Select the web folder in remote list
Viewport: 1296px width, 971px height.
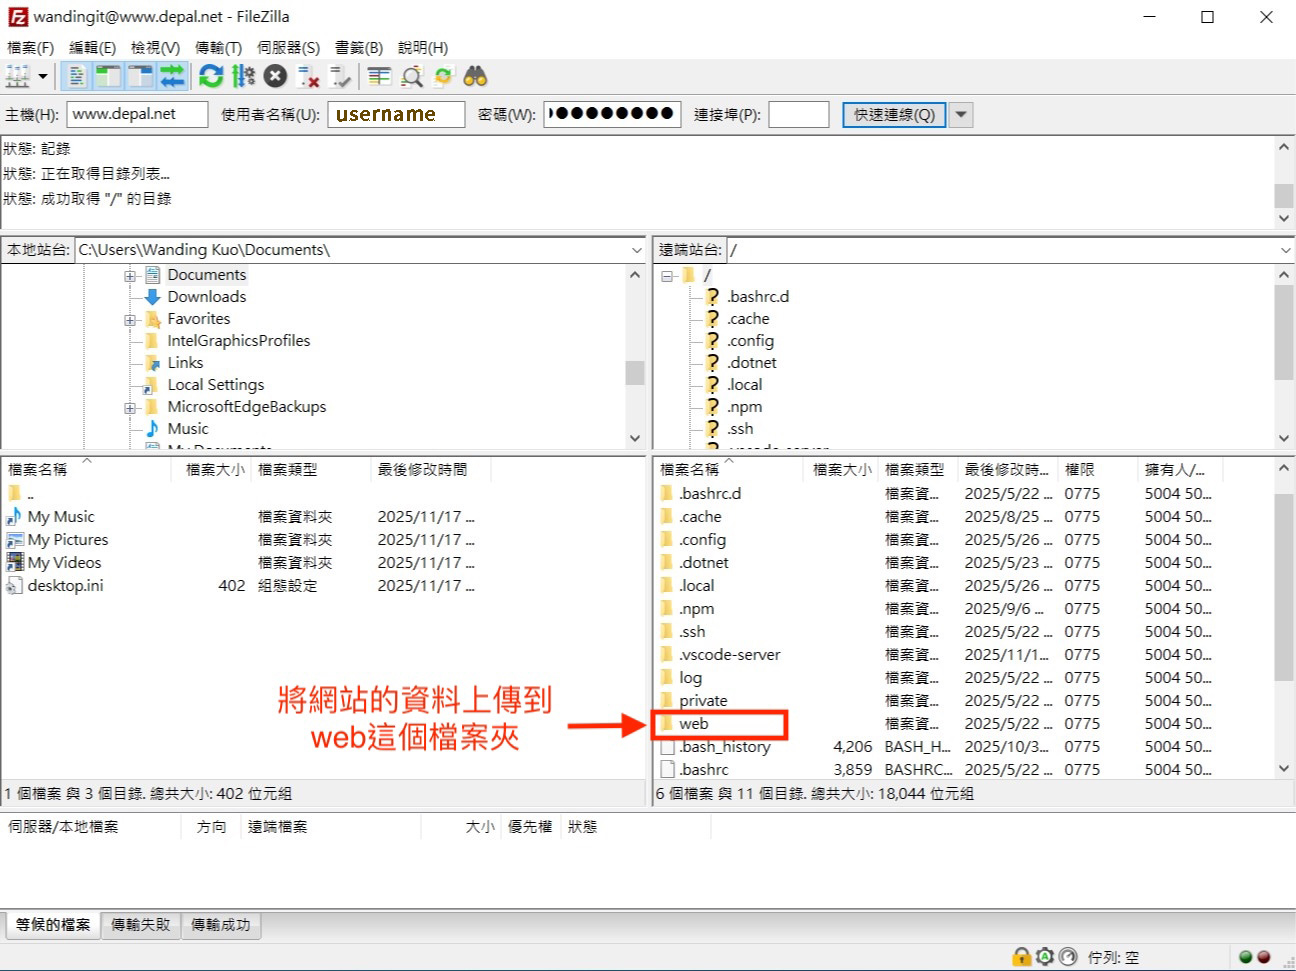(694, 724)
